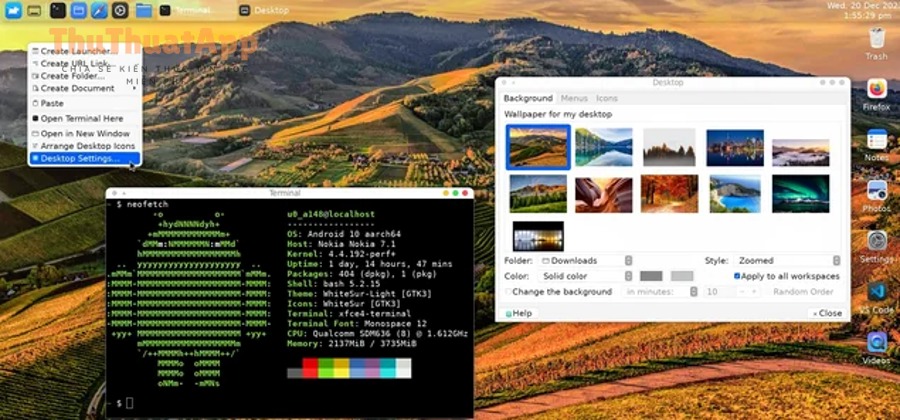Open the Settings desktop icon
Image resolution: width=900 pixels, height=420 pixels.
[x=876, y=246]
